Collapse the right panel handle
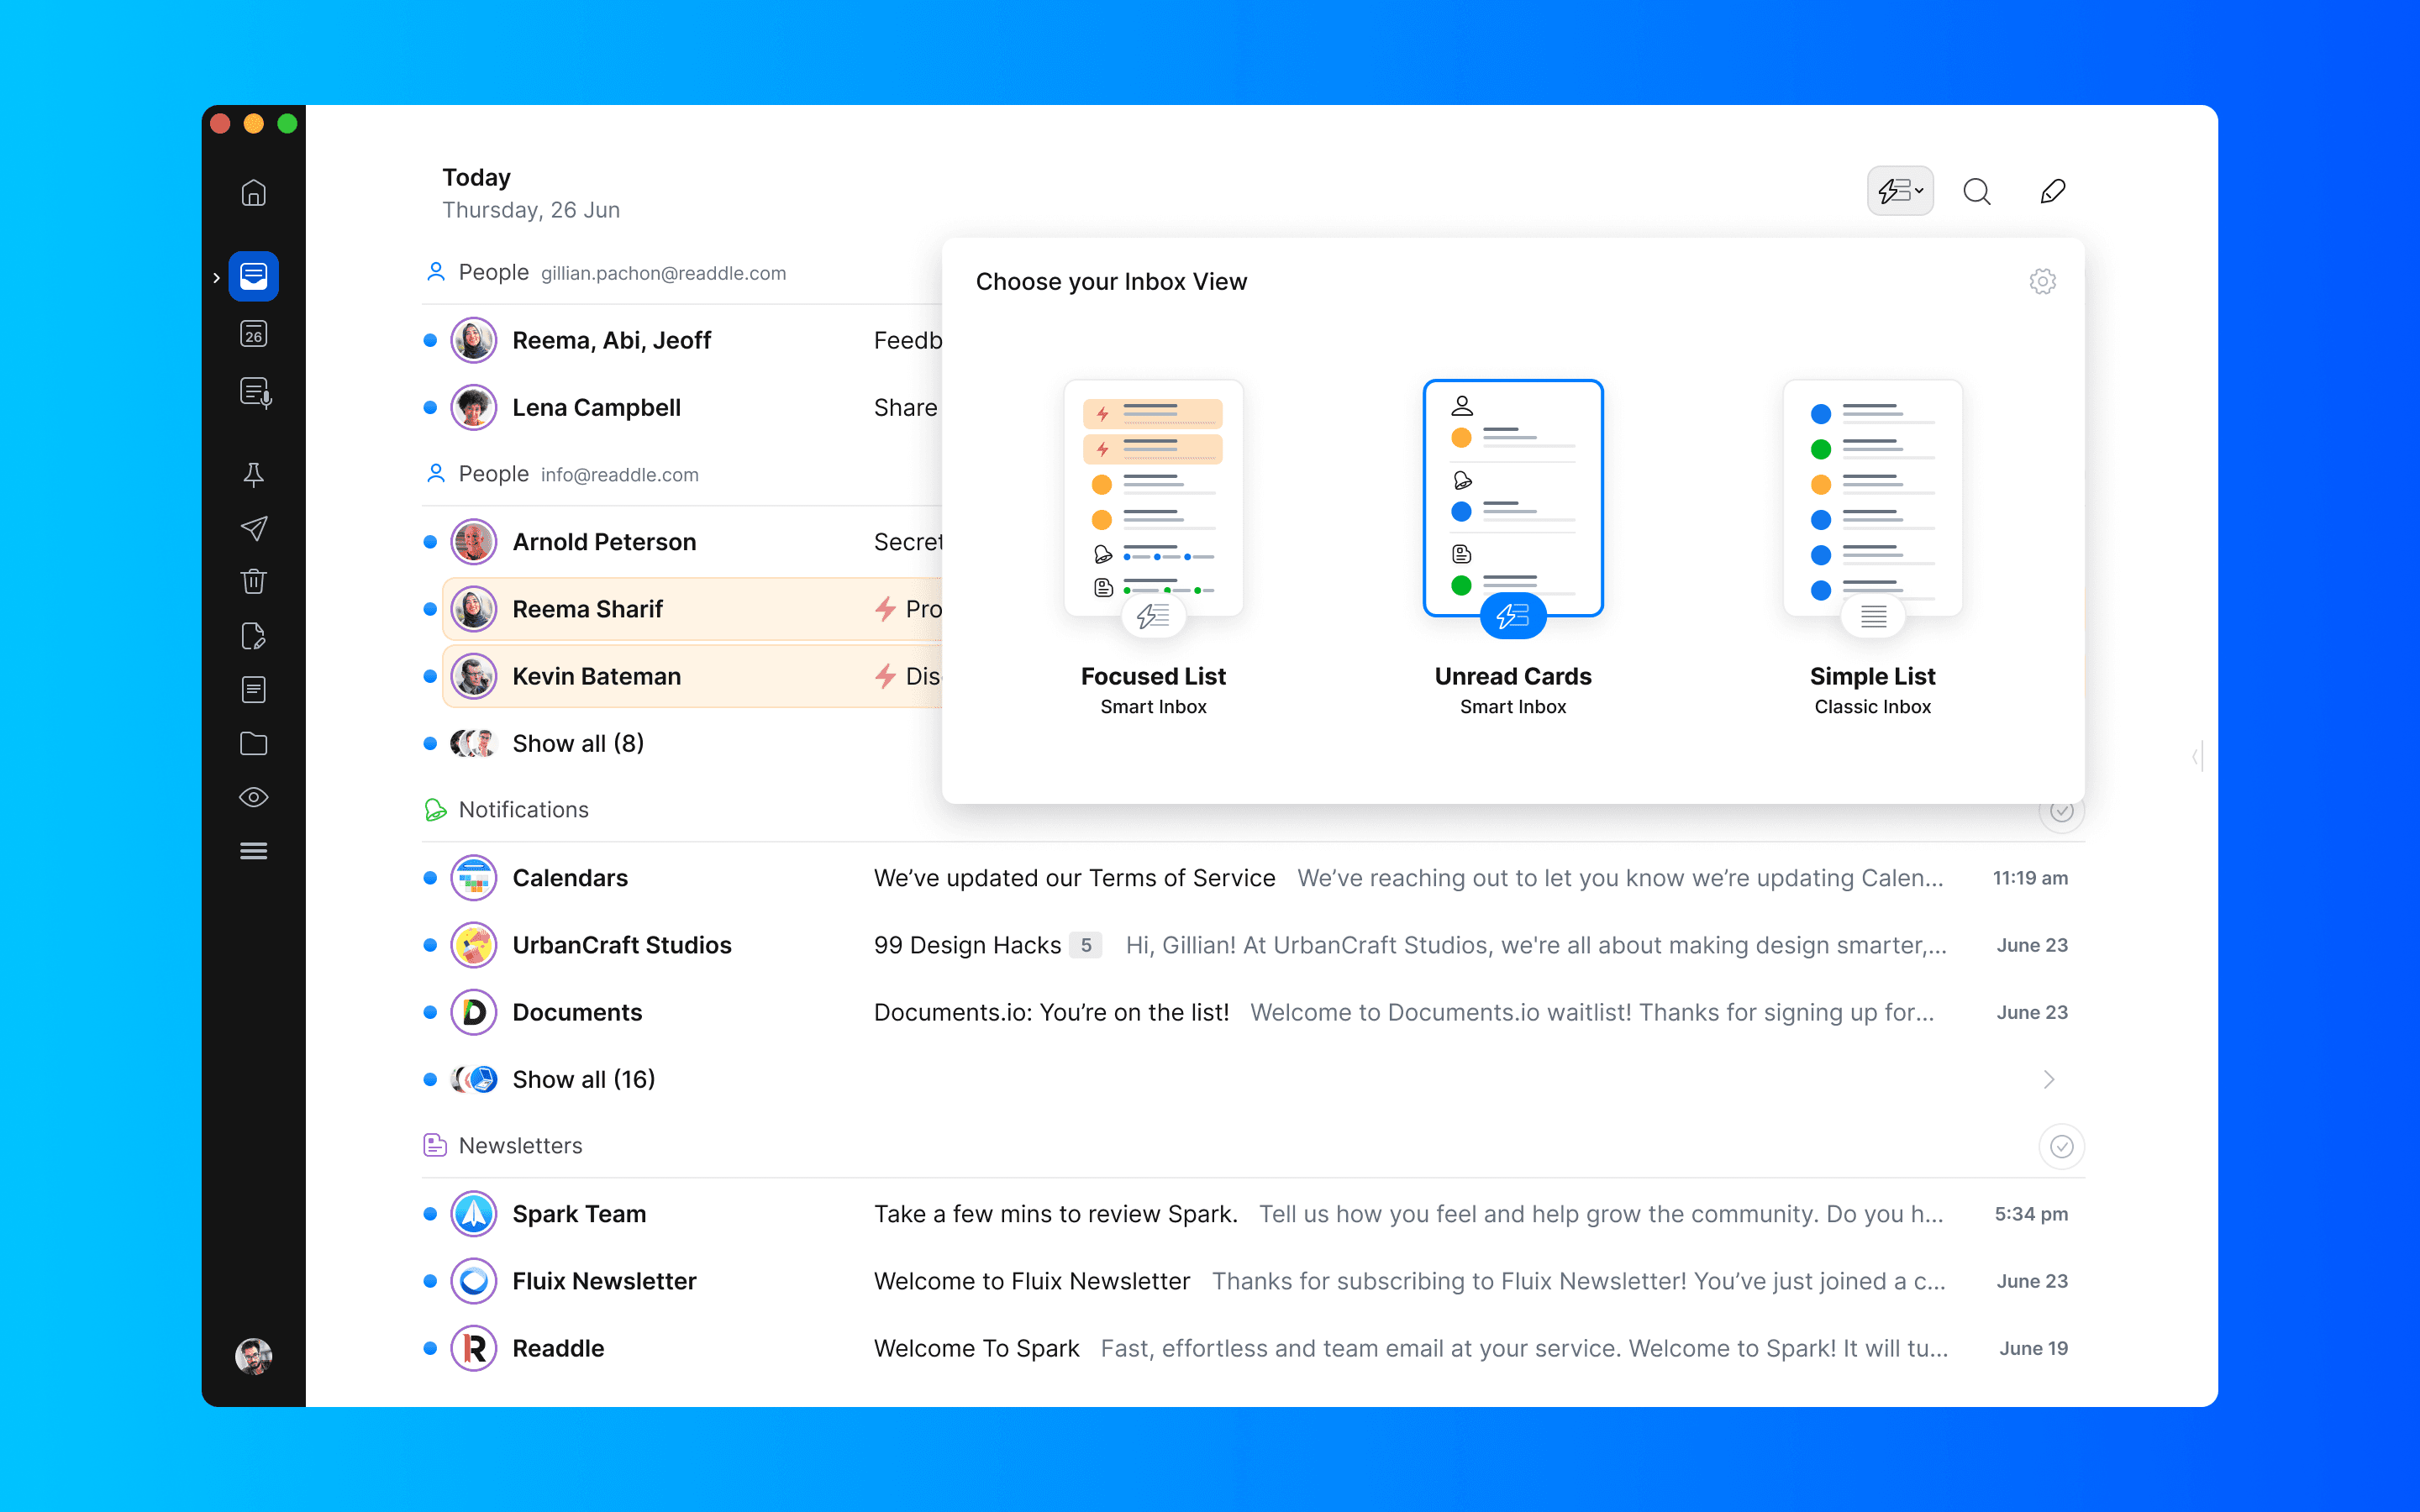Image resolution: width=2420 pixels, height=1512 pixels. tap(2197, 756)
